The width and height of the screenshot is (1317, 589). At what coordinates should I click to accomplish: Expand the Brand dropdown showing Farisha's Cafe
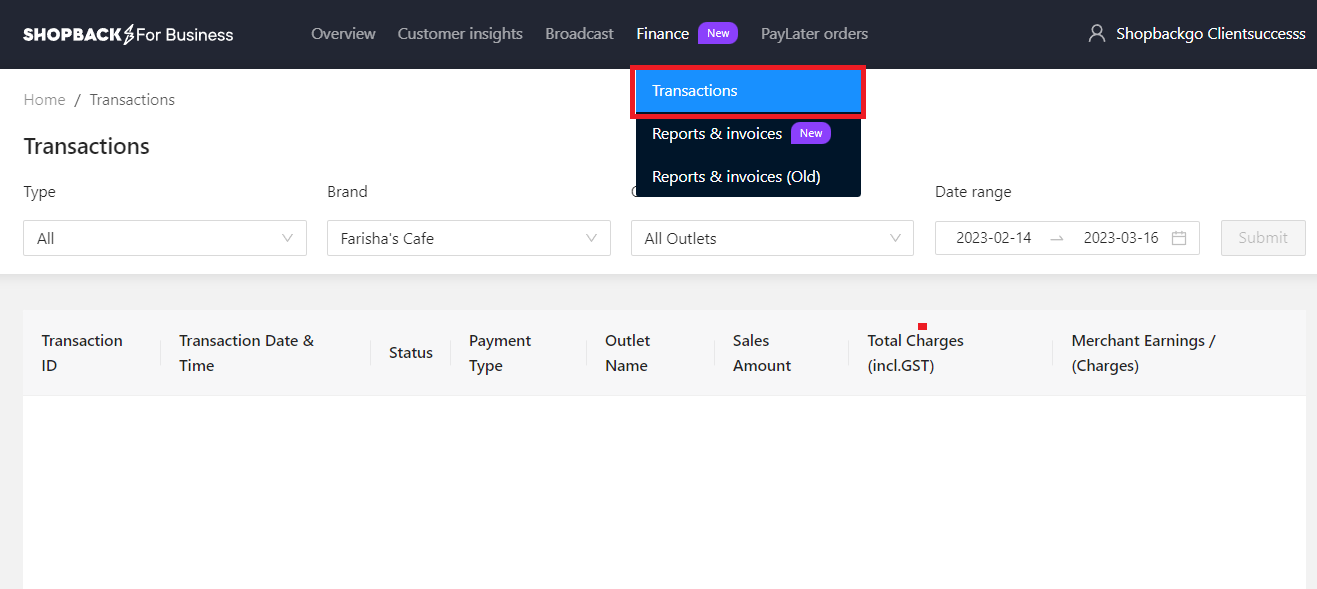coord(468,238)
